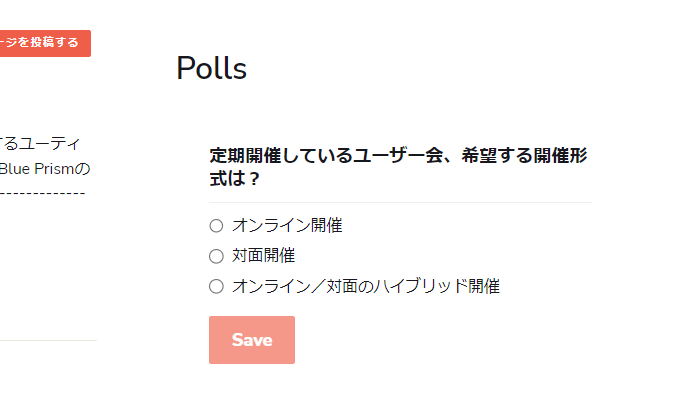682x410 pixels.
Task: Select the オンライン開催 radio button
Action: point(216,226)
